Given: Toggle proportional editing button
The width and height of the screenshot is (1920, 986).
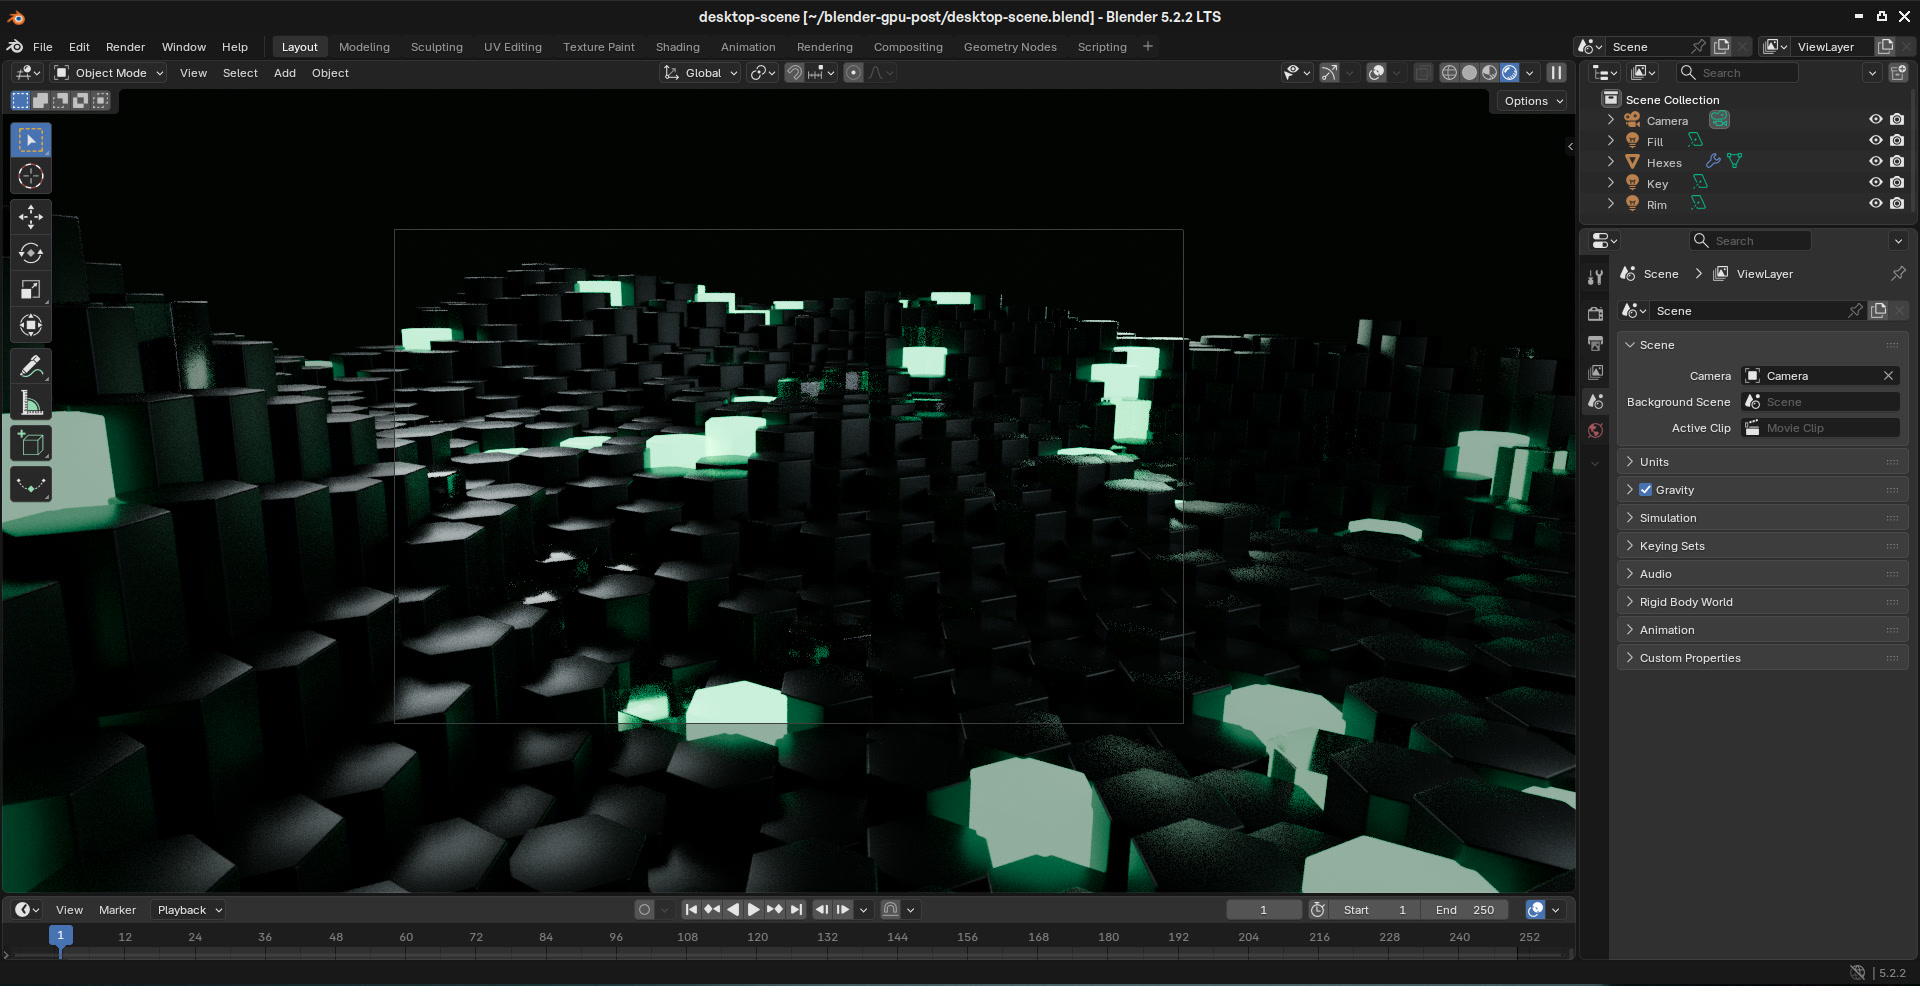Looking at the screenshot, I should click(x=853, y=73).
